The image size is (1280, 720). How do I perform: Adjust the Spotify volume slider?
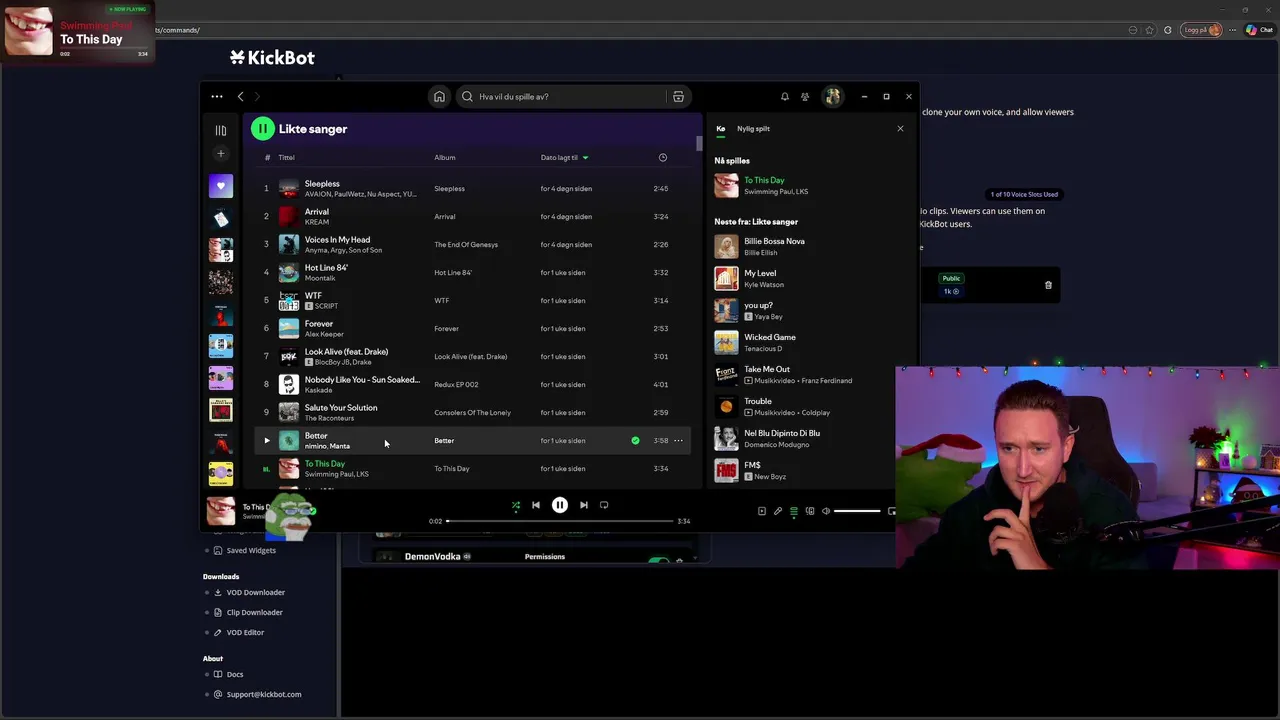click(857, 511)
